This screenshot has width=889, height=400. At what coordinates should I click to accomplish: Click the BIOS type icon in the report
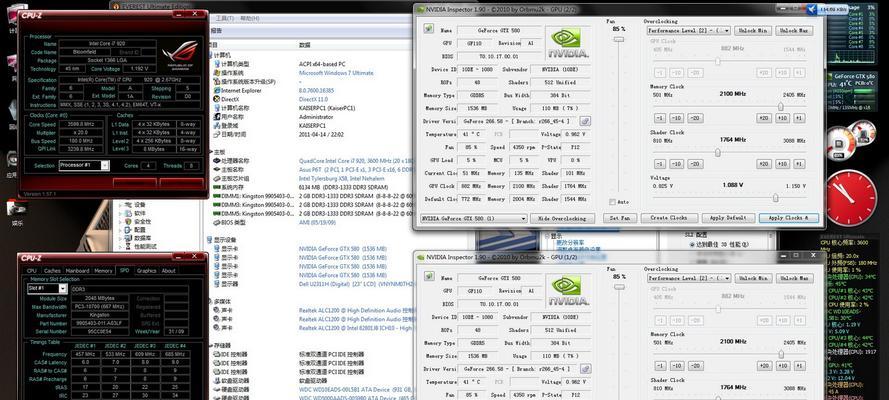[x=216, y=222]
